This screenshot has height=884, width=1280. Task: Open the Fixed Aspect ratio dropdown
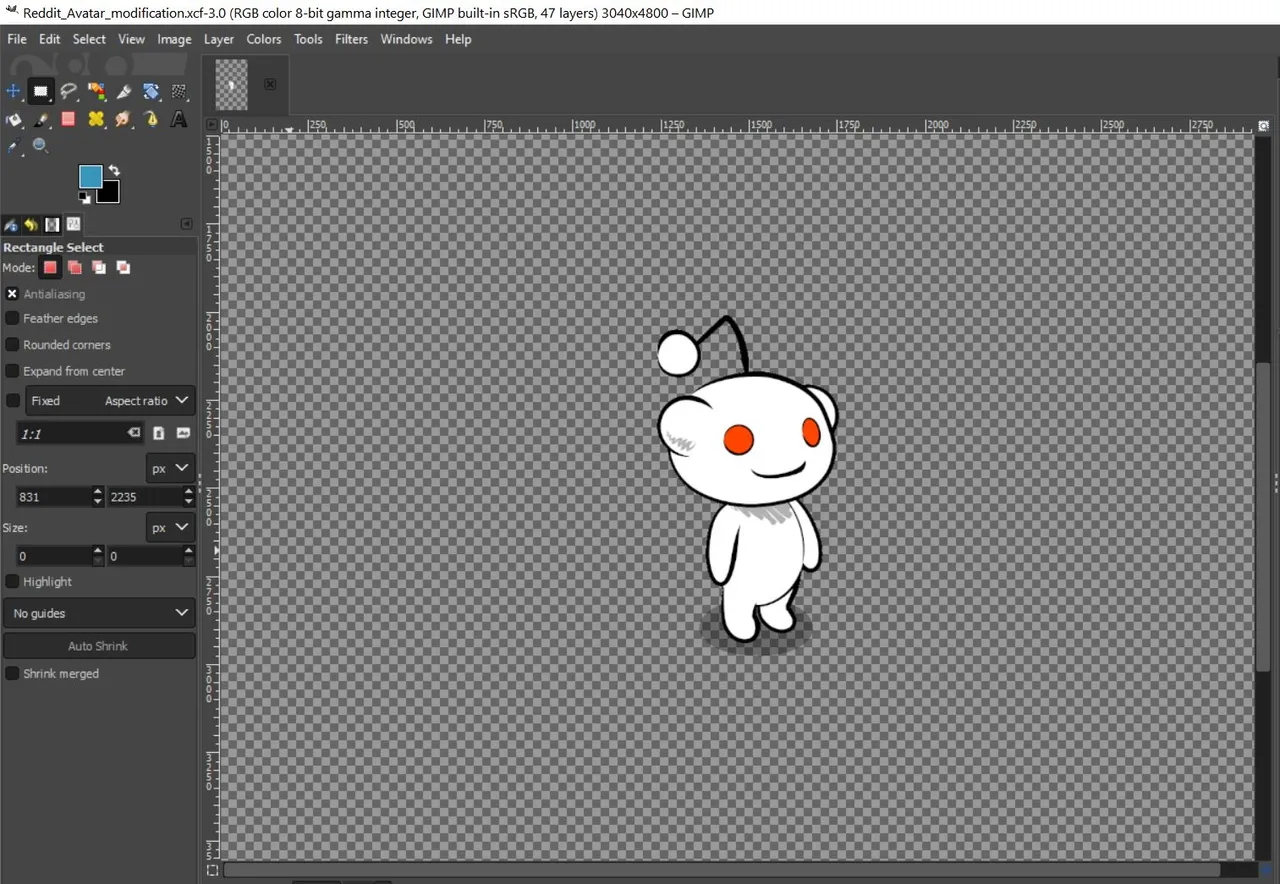pos(110,400)
